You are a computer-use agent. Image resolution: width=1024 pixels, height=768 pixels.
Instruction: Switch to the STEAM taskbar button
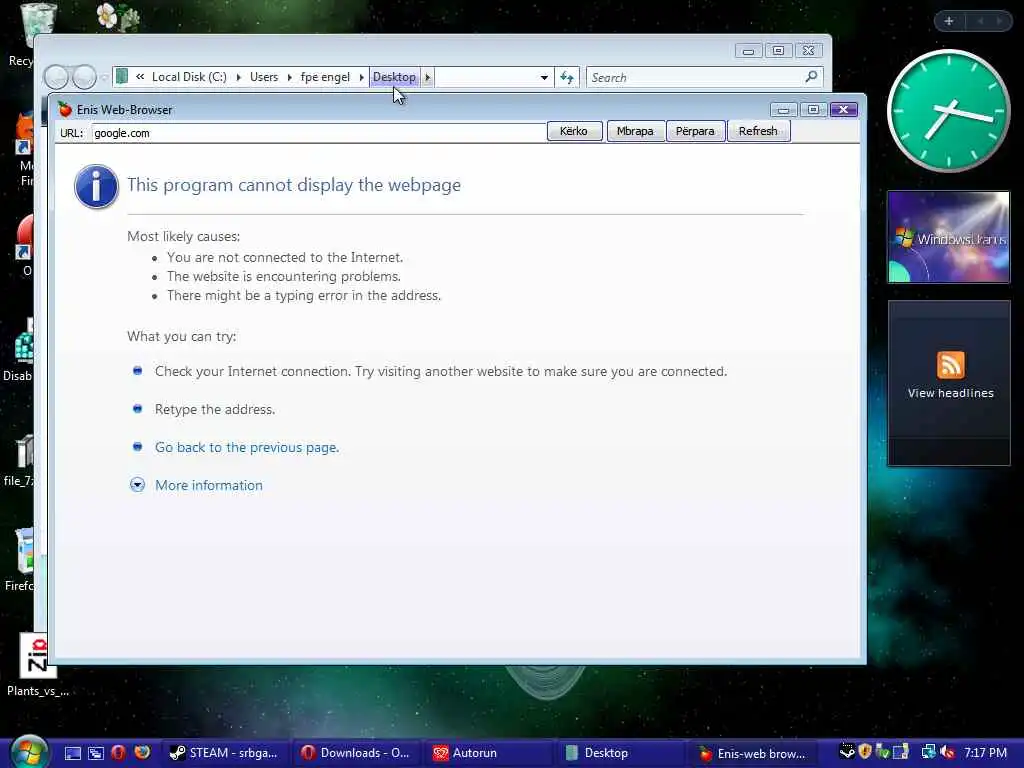(223, 753)
